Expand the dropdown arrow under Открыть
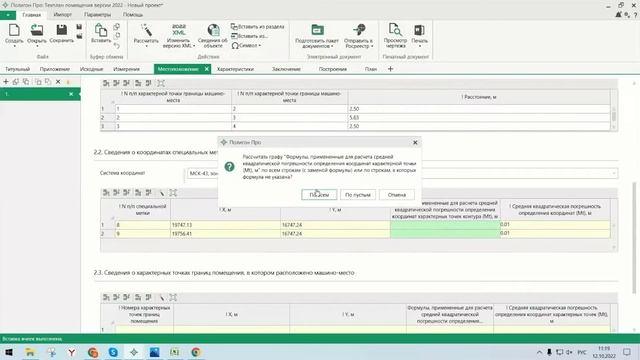Viewport: 640px width, 360px height. click(37, 46)
